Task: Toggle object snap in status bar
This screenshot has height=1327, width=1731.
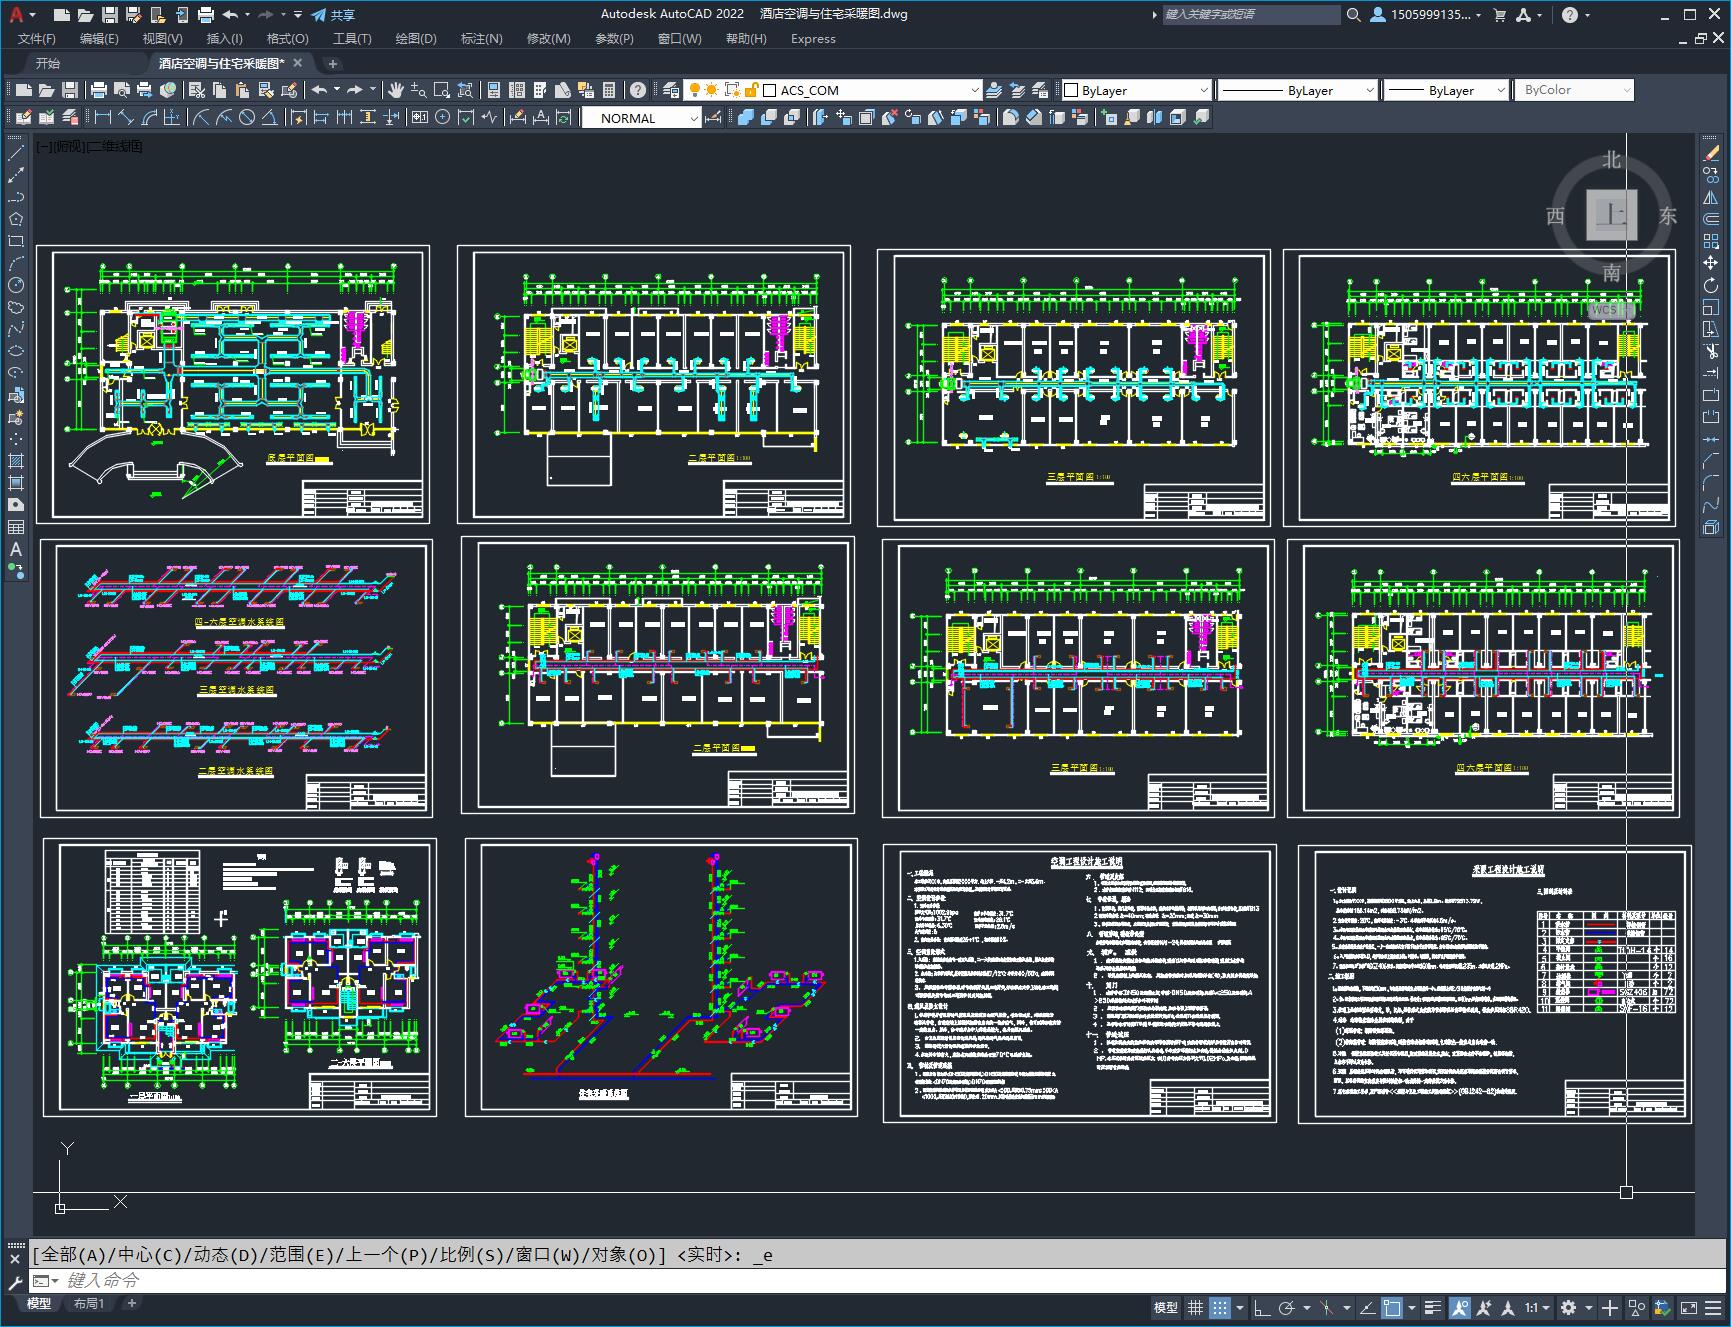Action: (1392, 1307)
